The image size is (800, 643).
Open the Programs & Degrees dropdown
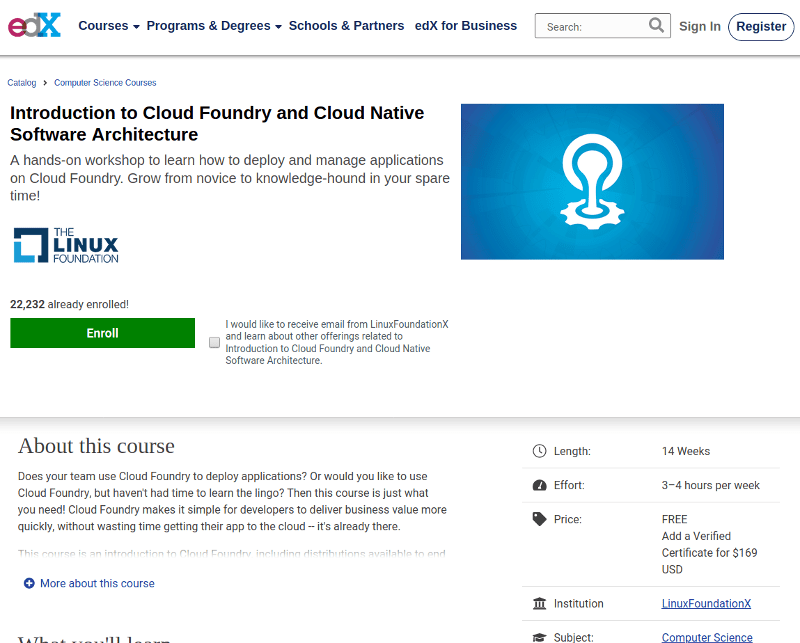tap(214, 26)
